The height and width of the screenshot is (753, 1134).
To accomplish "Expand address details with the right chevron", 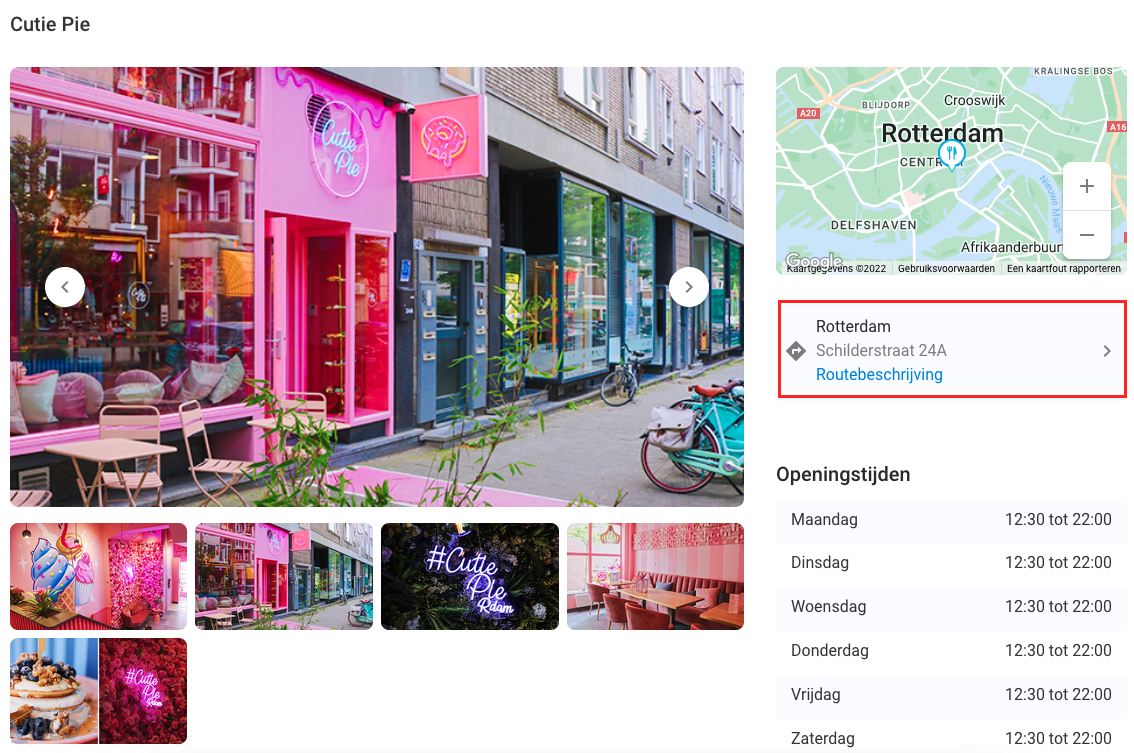I will (1107, 351).
